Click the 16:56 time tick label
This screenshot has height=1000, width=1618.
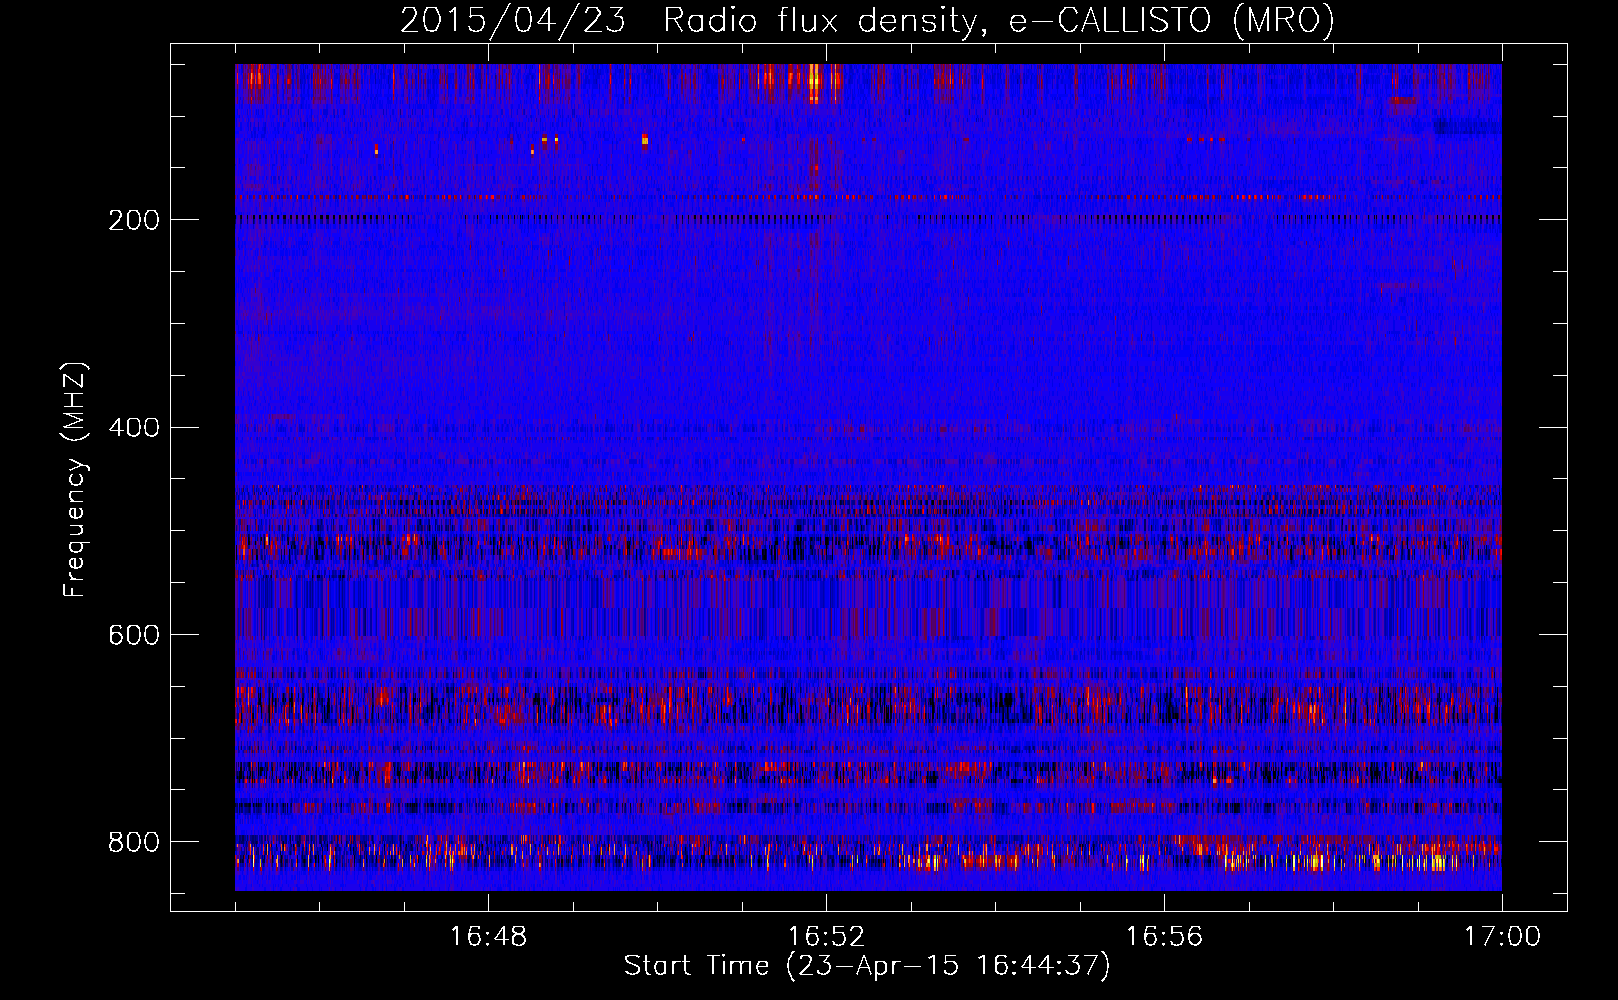pyautogui.click(x=1164, y=937)
